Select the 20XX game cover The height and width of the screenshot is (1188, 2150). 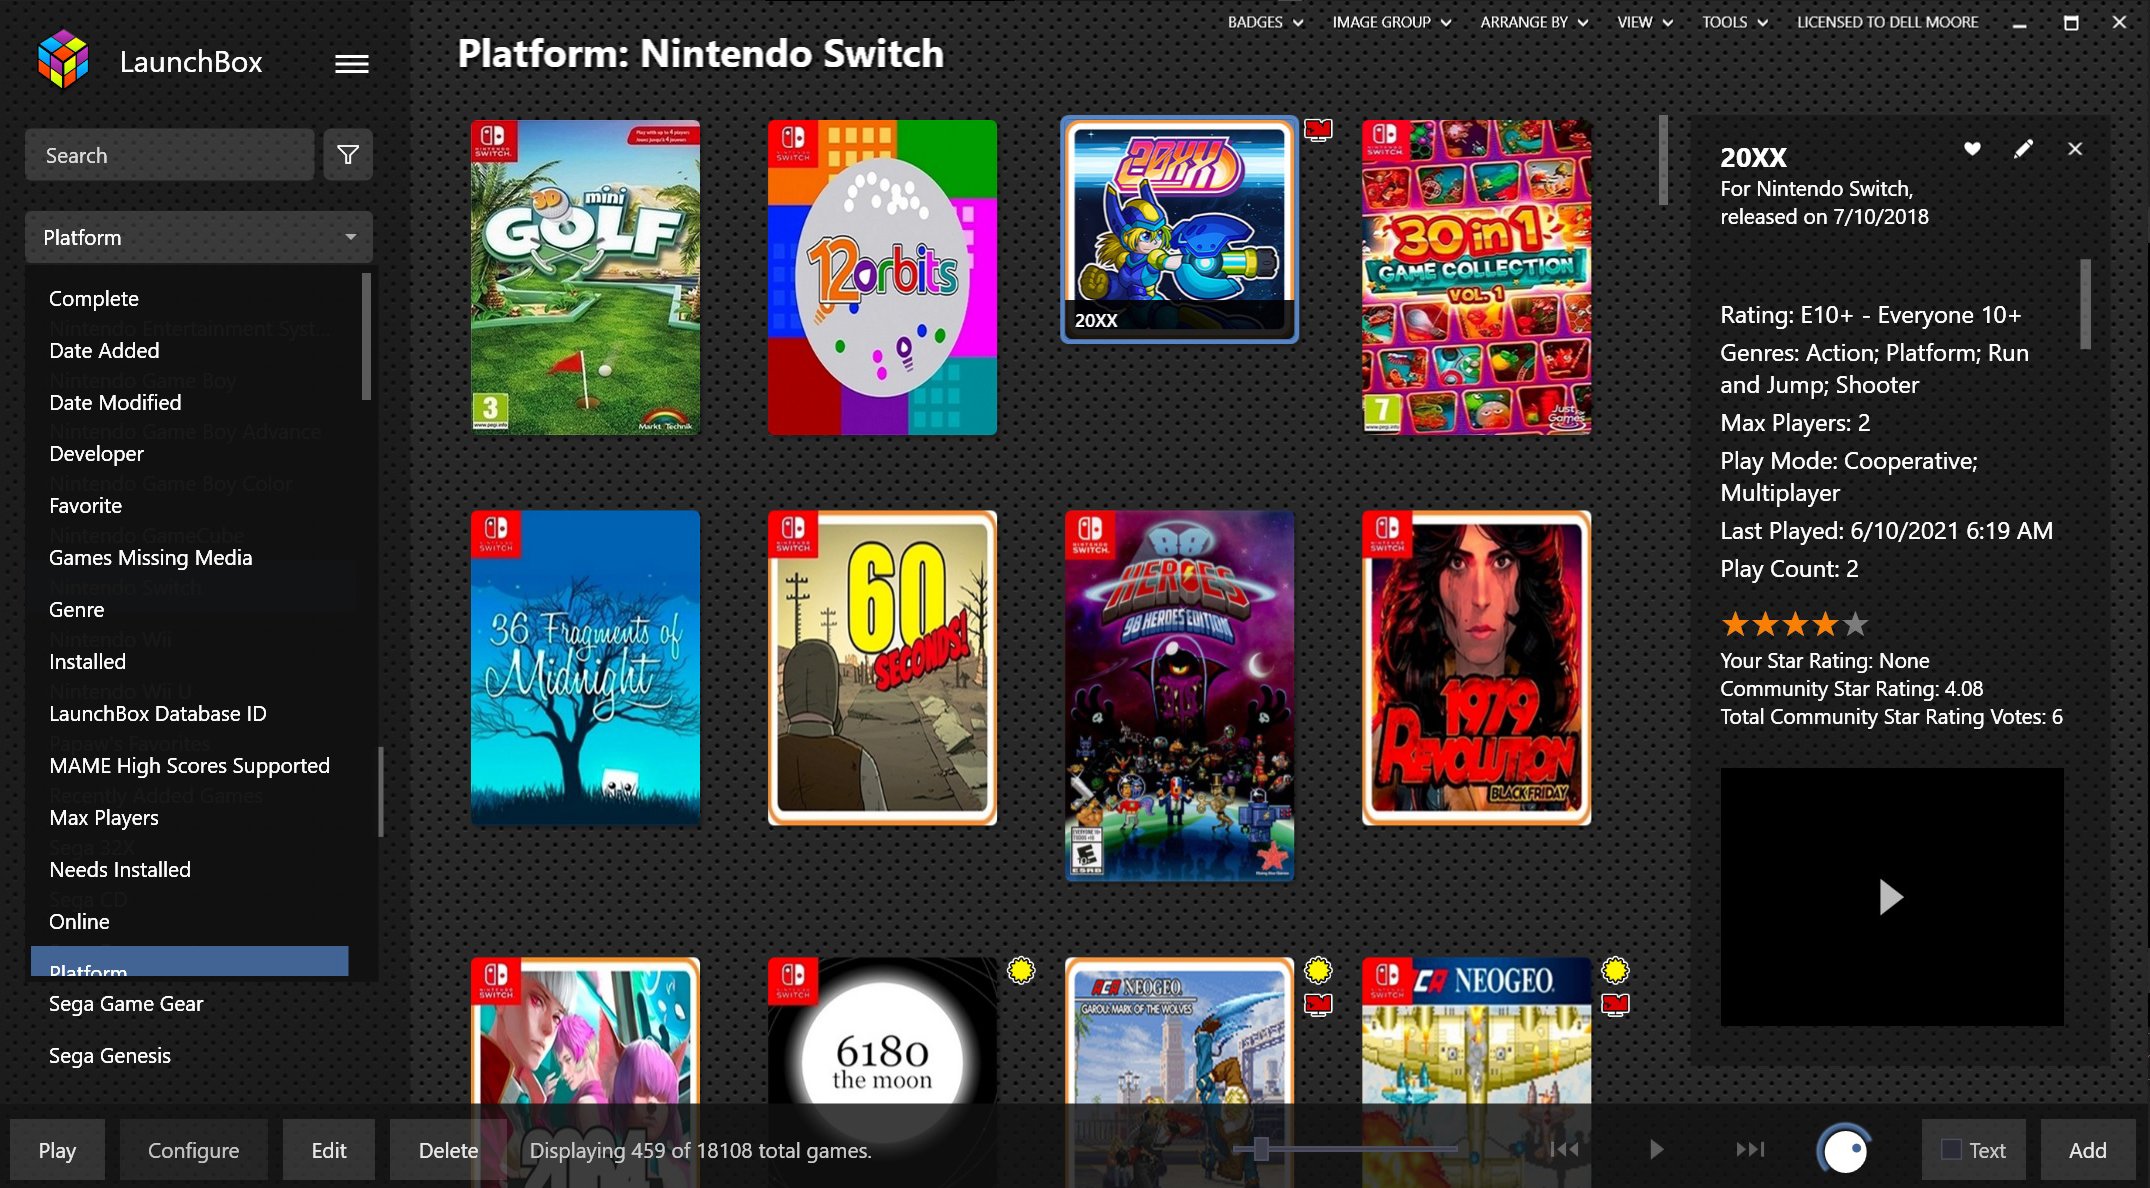pyautogui.click(x=1179, y=229)
